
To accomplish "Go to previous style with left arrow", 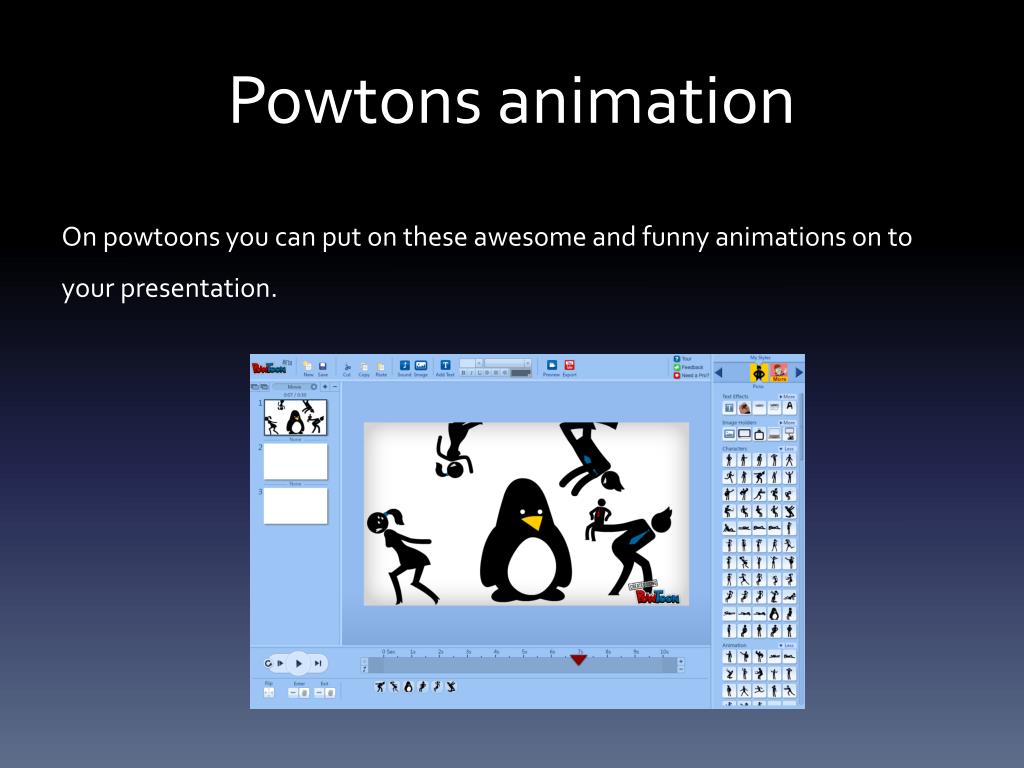I will [x=718, y=372].
